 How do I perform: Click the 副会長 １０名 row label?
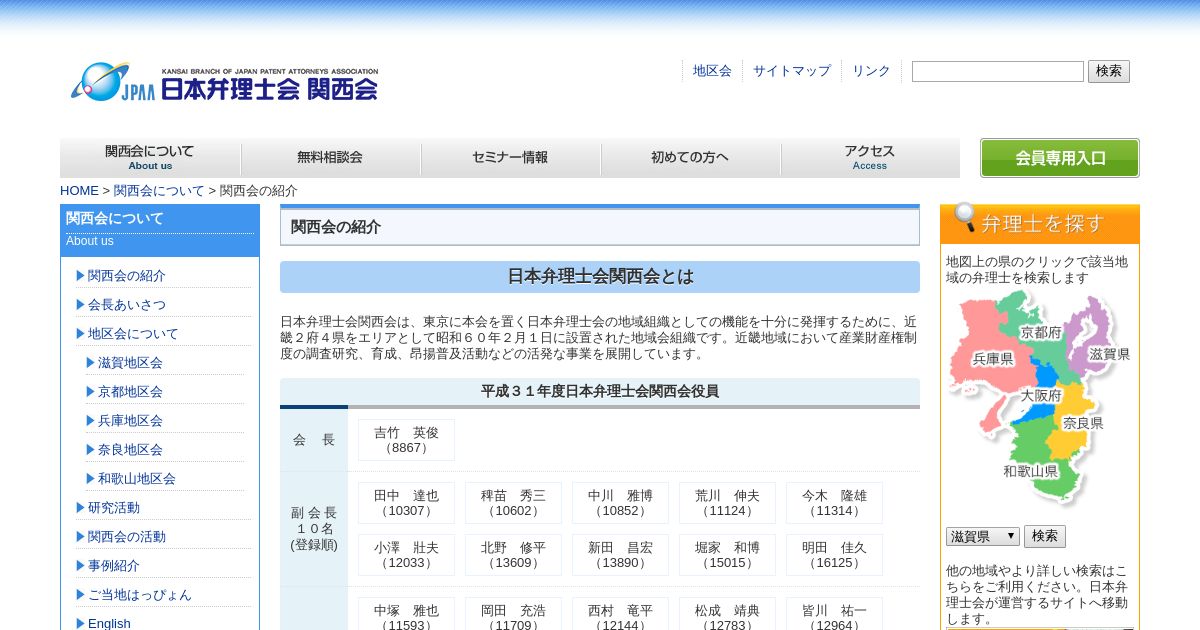(314, 529)
